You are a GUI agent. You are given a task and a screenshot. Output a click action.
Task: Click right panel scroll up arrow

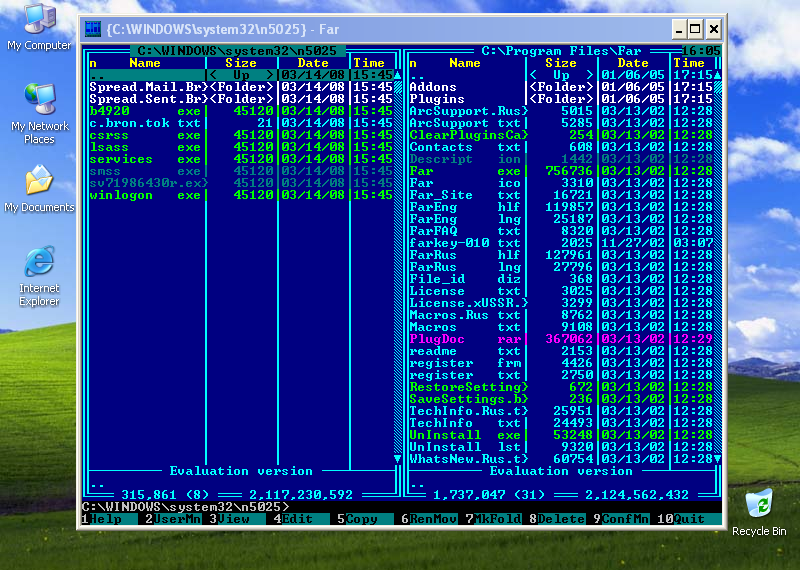(x=718, y=75)
